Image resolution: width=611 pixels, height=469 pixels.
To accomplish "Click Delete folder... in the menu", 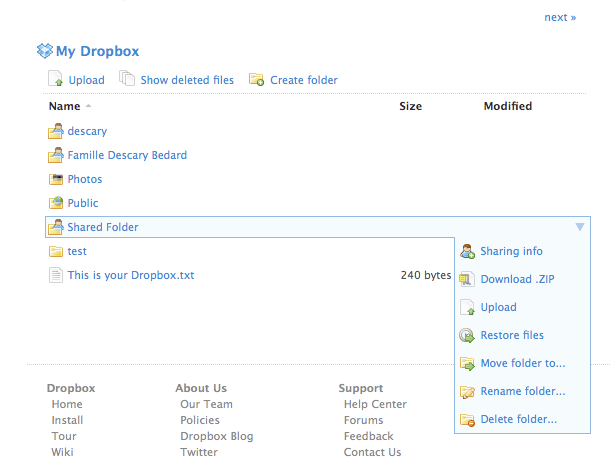I will 518,419.
